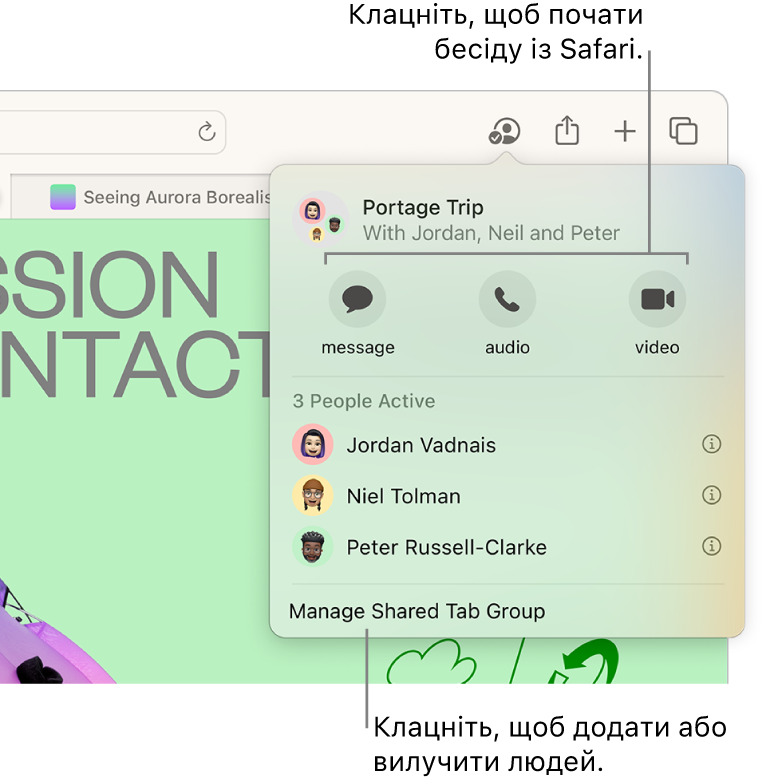This screenshot has width=779, height=782.
Task: Open info for Jordan Vadnais
Action: tap(712, 443)
